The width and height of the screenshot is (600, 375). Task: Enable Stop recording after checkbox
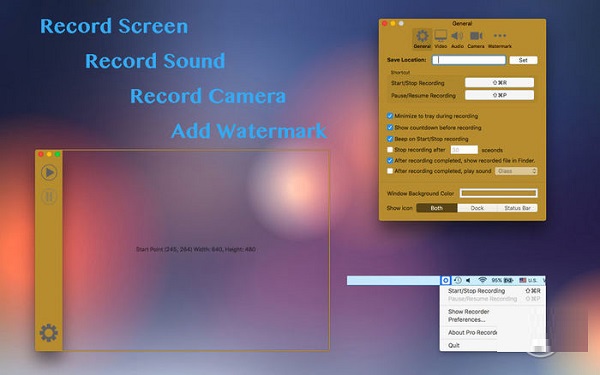tap(390, 150)
